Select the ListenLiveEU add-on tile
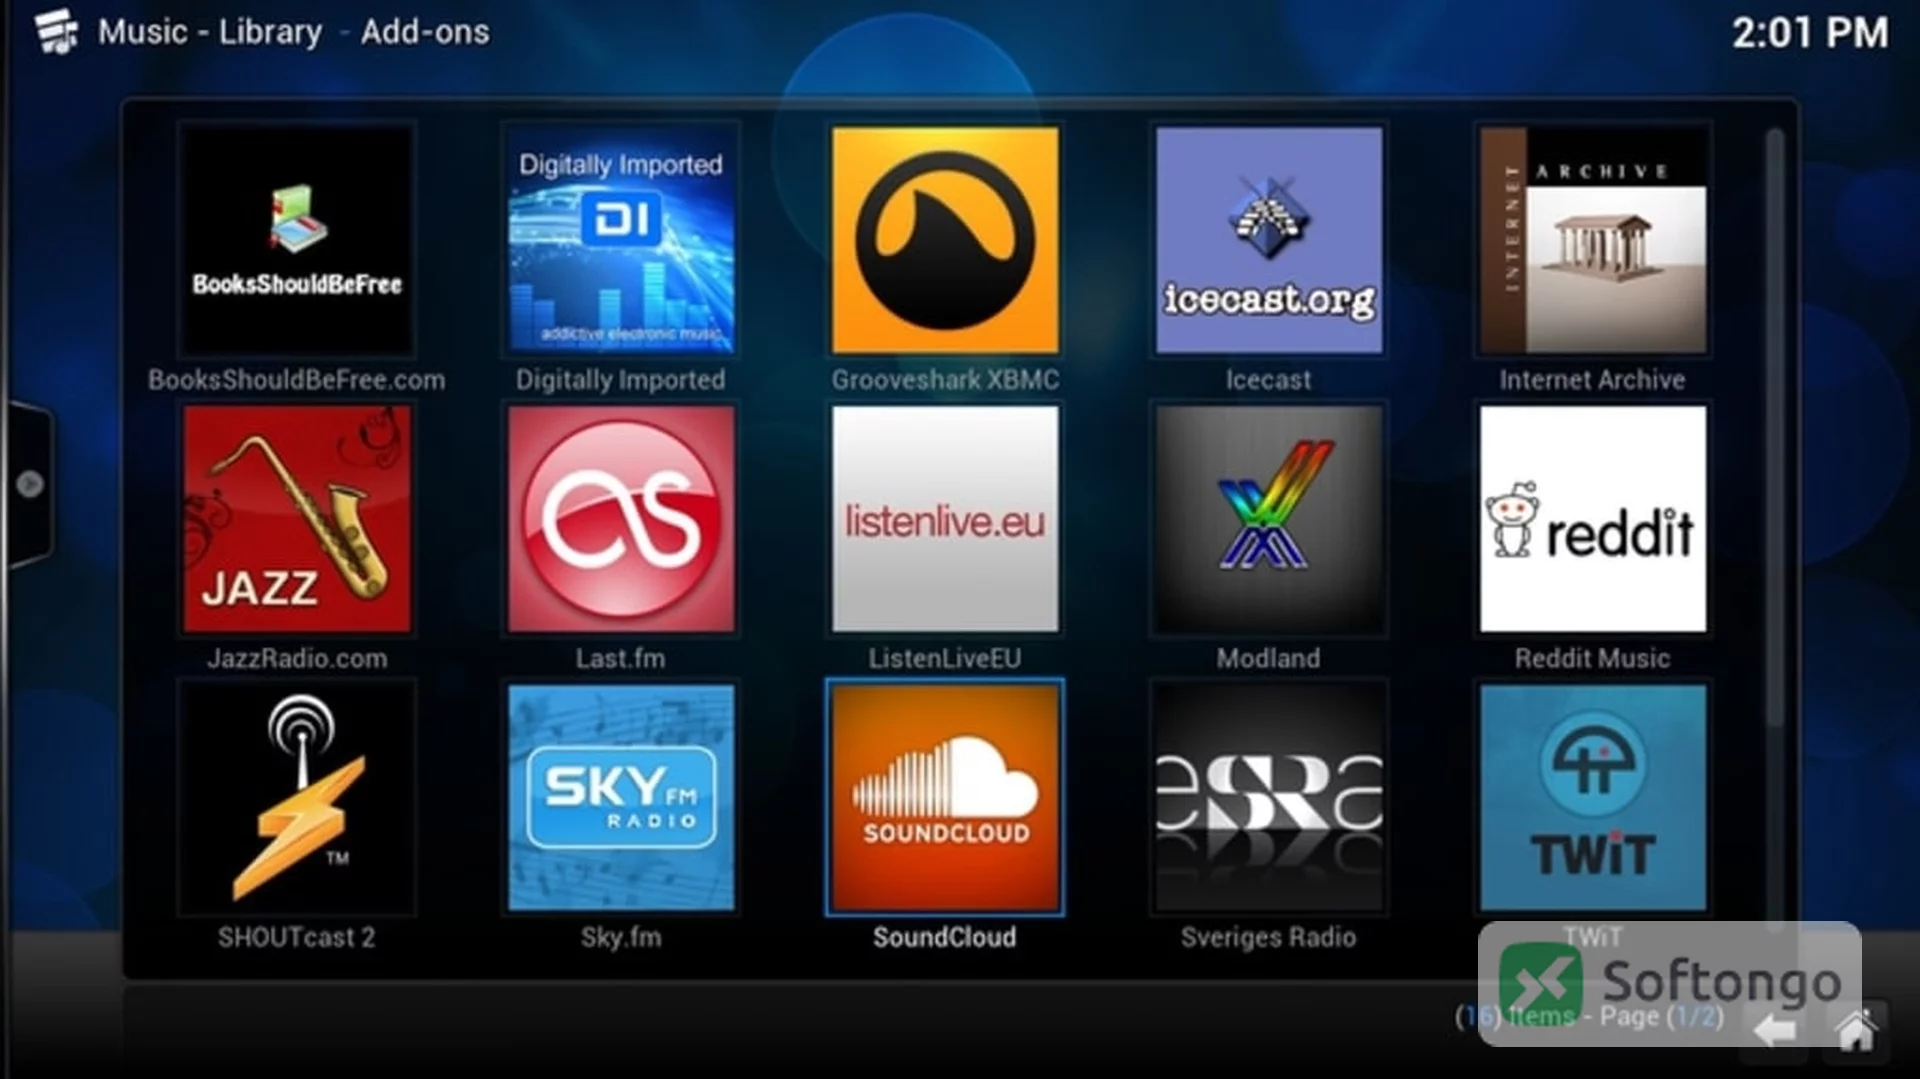1920x1079 pixels. click(945, 519)
